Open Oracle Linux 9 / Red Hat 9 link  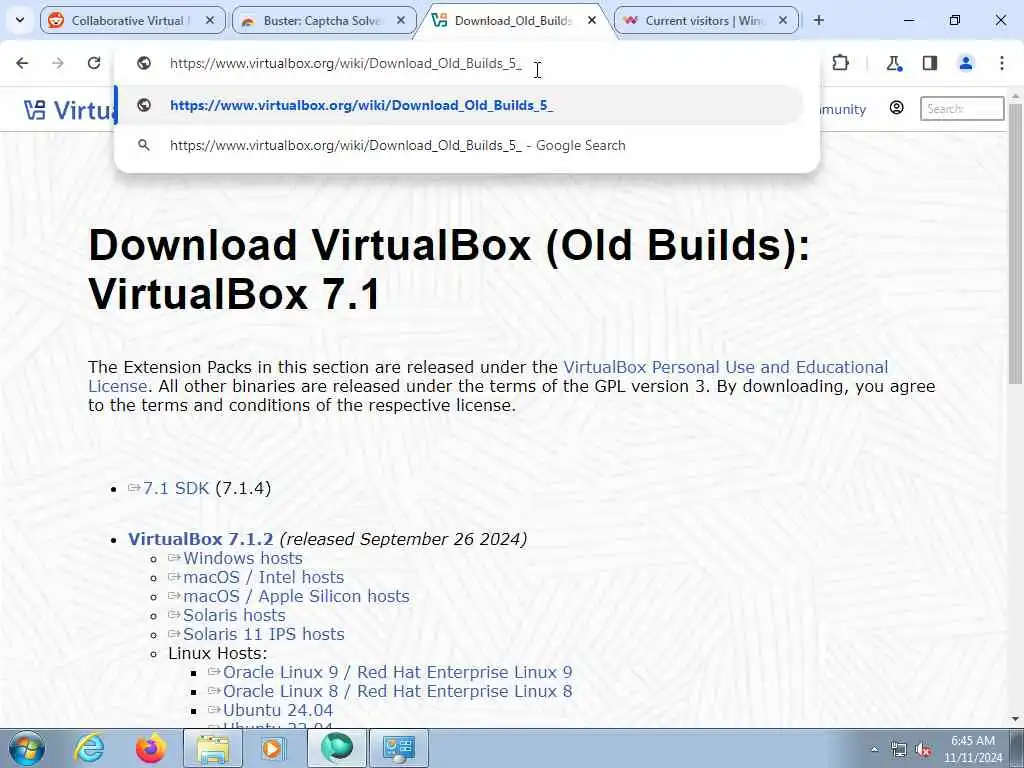tap(397, 672)
